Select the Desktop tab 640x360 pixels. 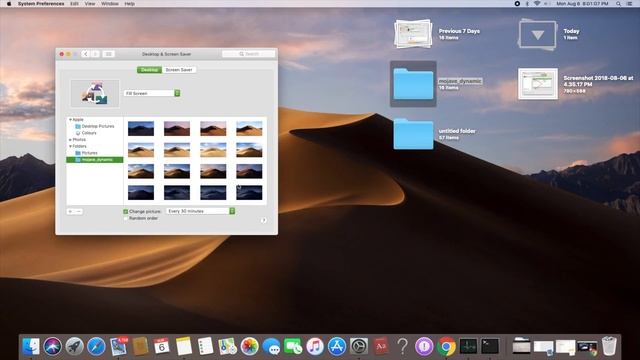click(149, 70)
